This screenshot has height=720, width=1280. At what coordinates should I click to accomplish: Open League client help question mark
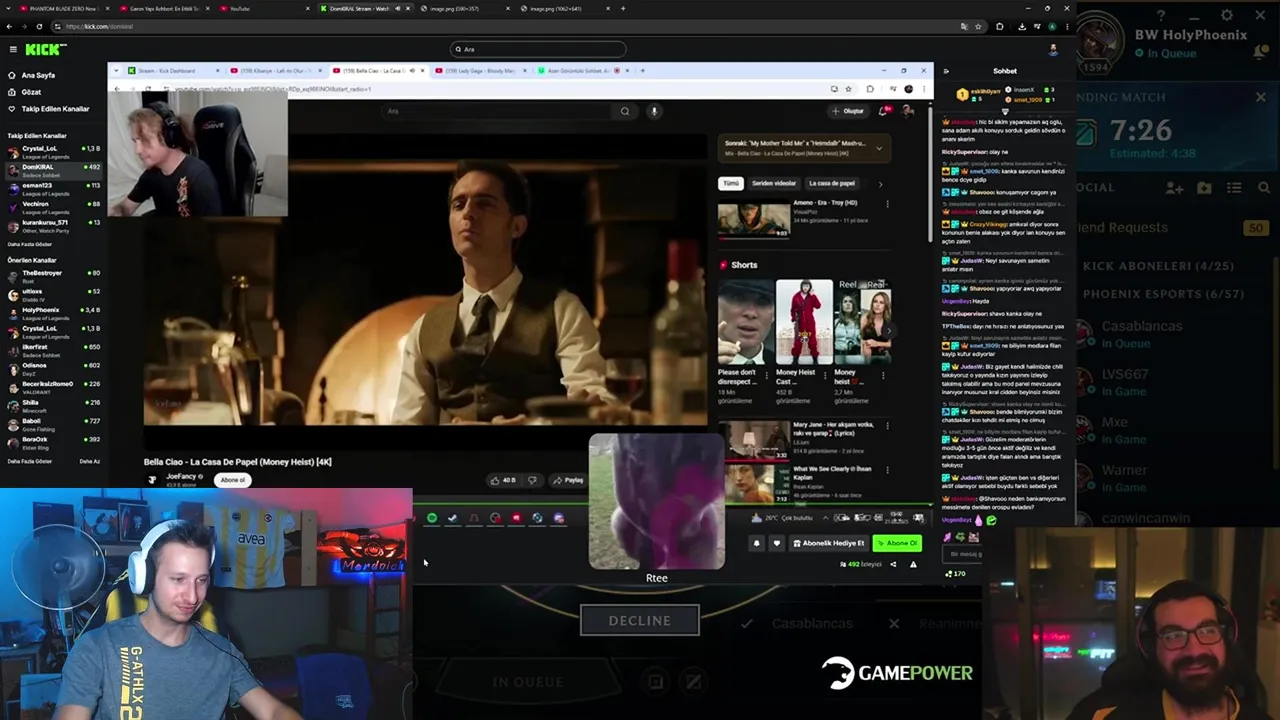(x=1160, y=16)
